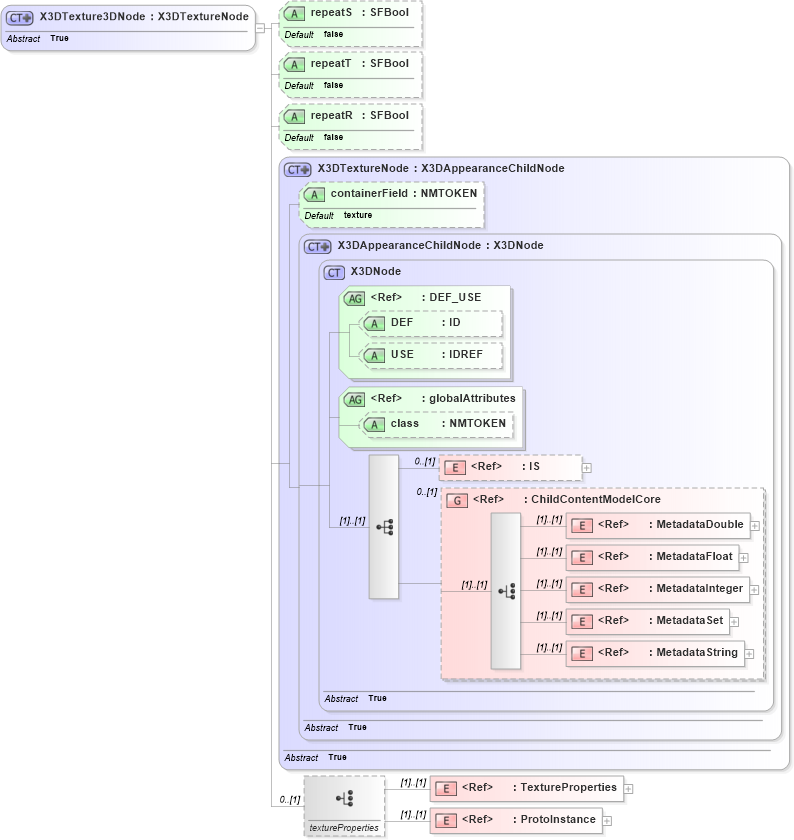Image resolution: width=794 pixels, height=840 pixels.
Task: Click the E icon of TextureProperties
Action: (x=446, y=789)
